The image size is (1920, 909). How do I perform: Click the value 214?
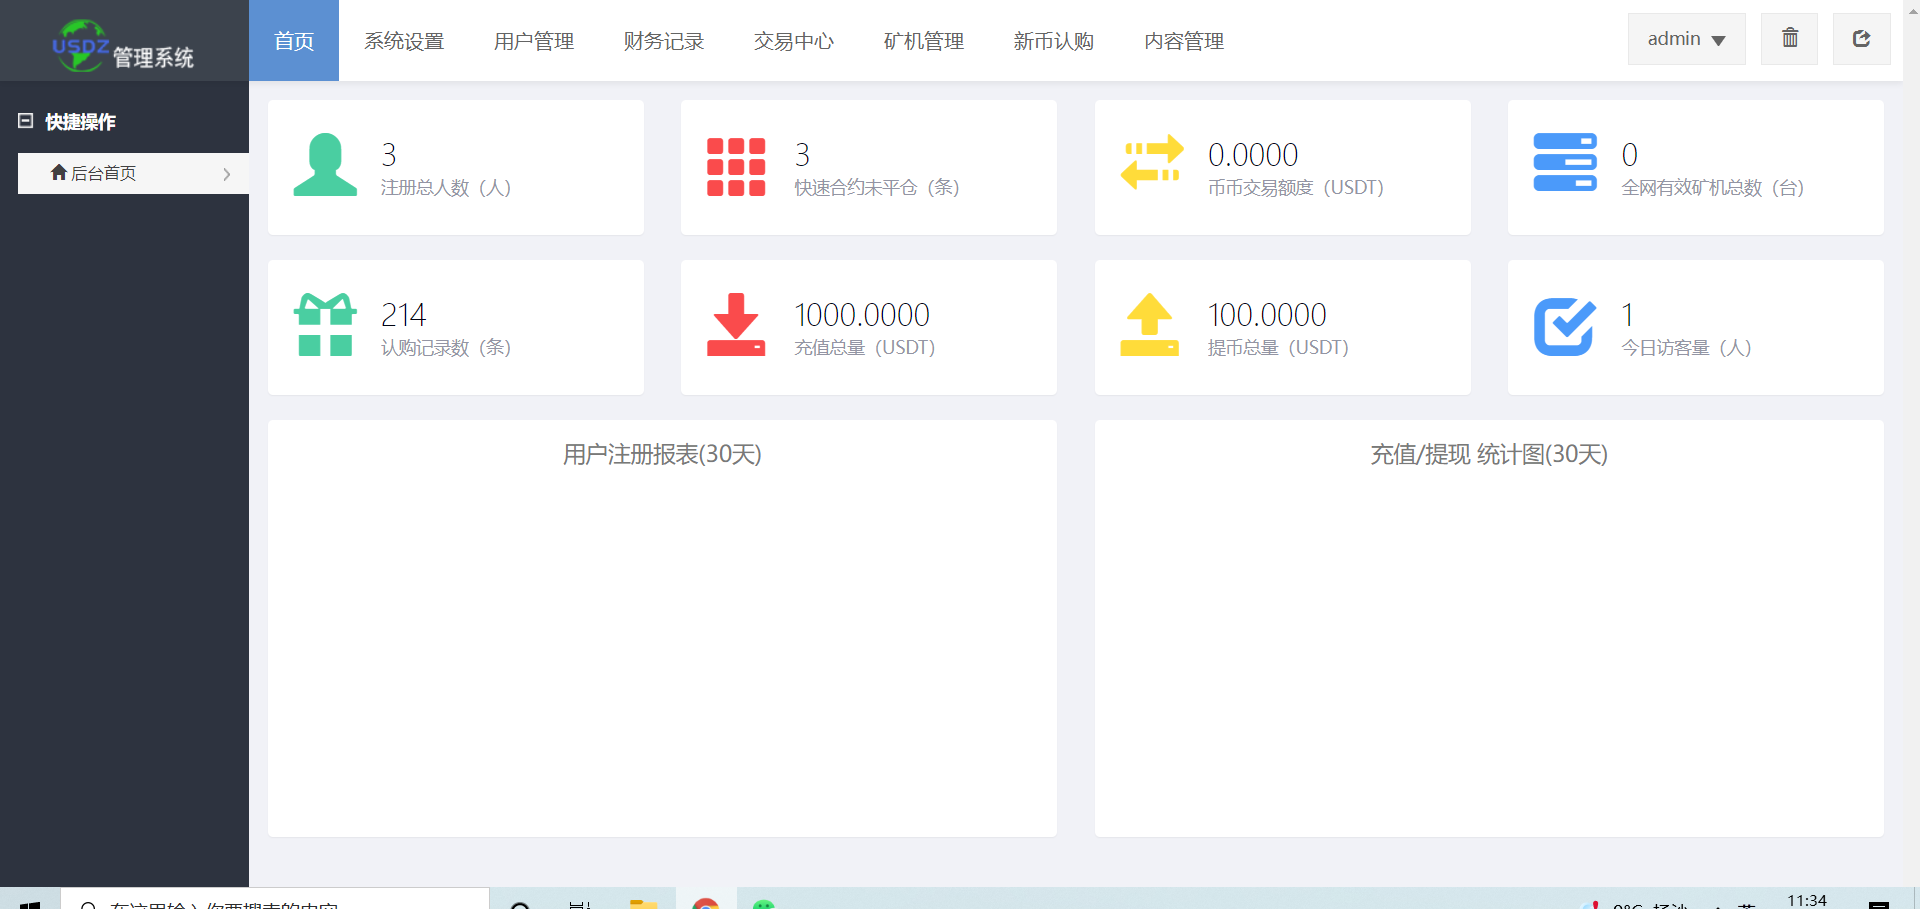point(404,315)
